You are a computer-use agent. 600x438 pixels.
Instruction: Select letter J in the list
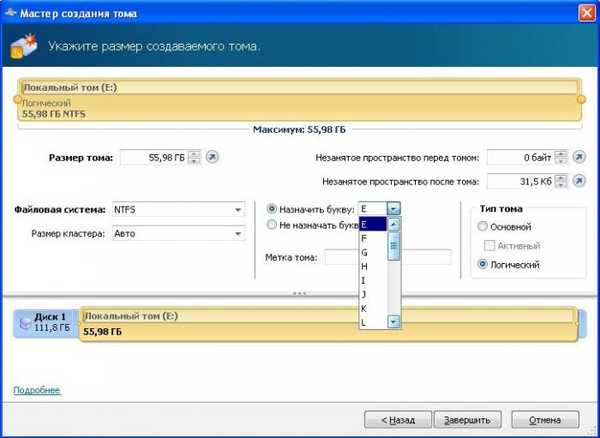click(373, 295)
